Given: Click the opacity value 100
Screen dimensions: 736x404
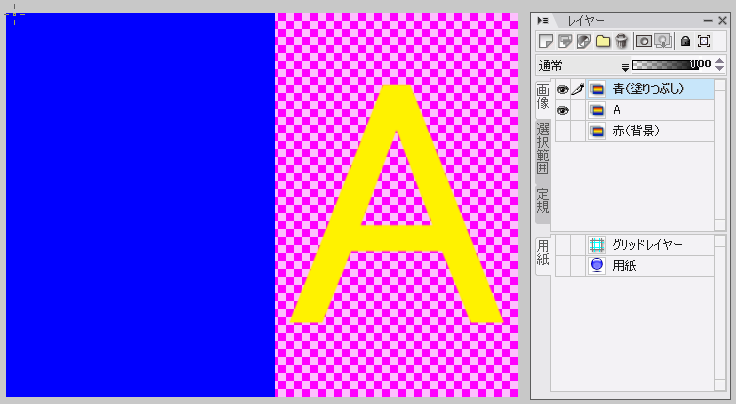Looking at the screenshot, I should [701, 64].
